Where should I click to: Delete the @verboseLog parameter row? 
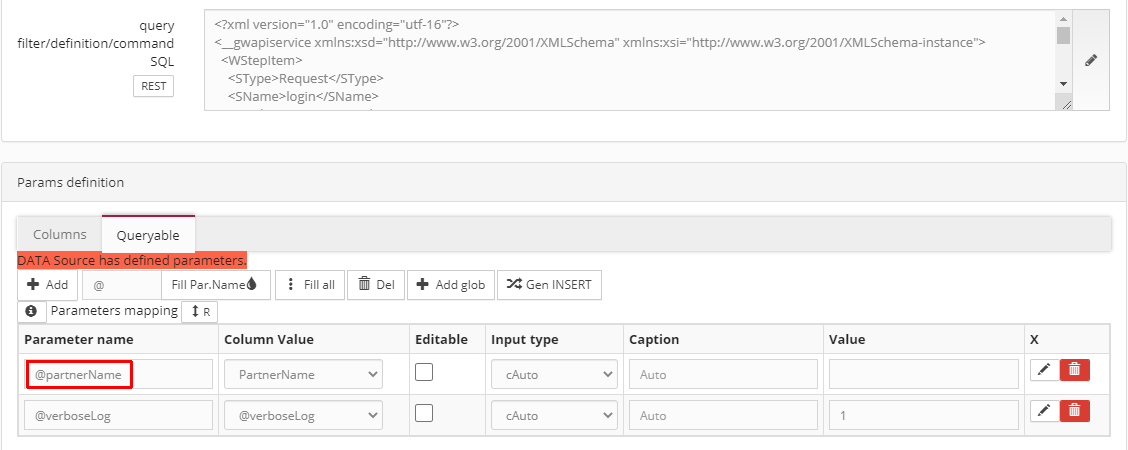tap(1074, 410)
